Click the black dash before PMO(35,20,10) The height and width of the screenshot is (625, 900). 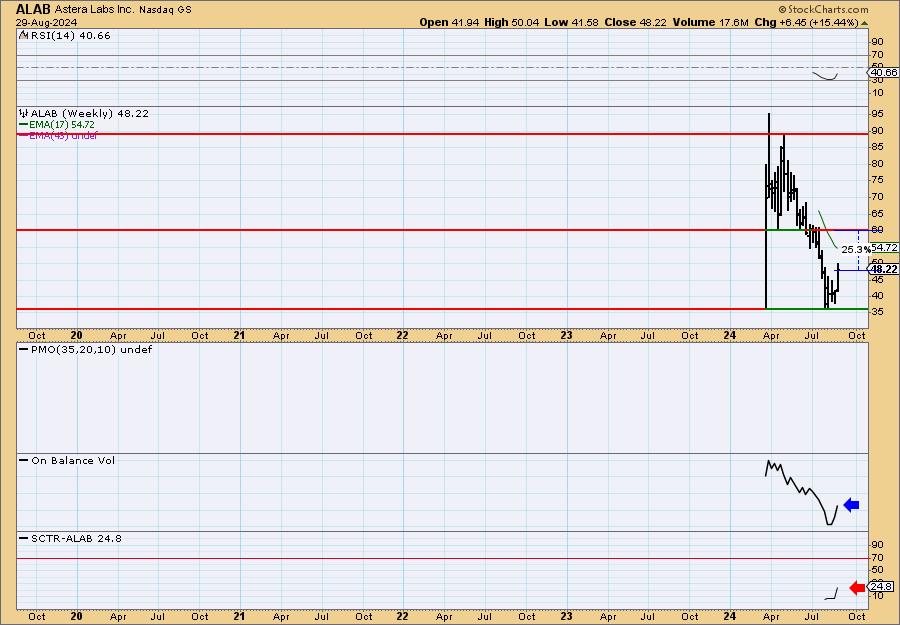point(24,349)
